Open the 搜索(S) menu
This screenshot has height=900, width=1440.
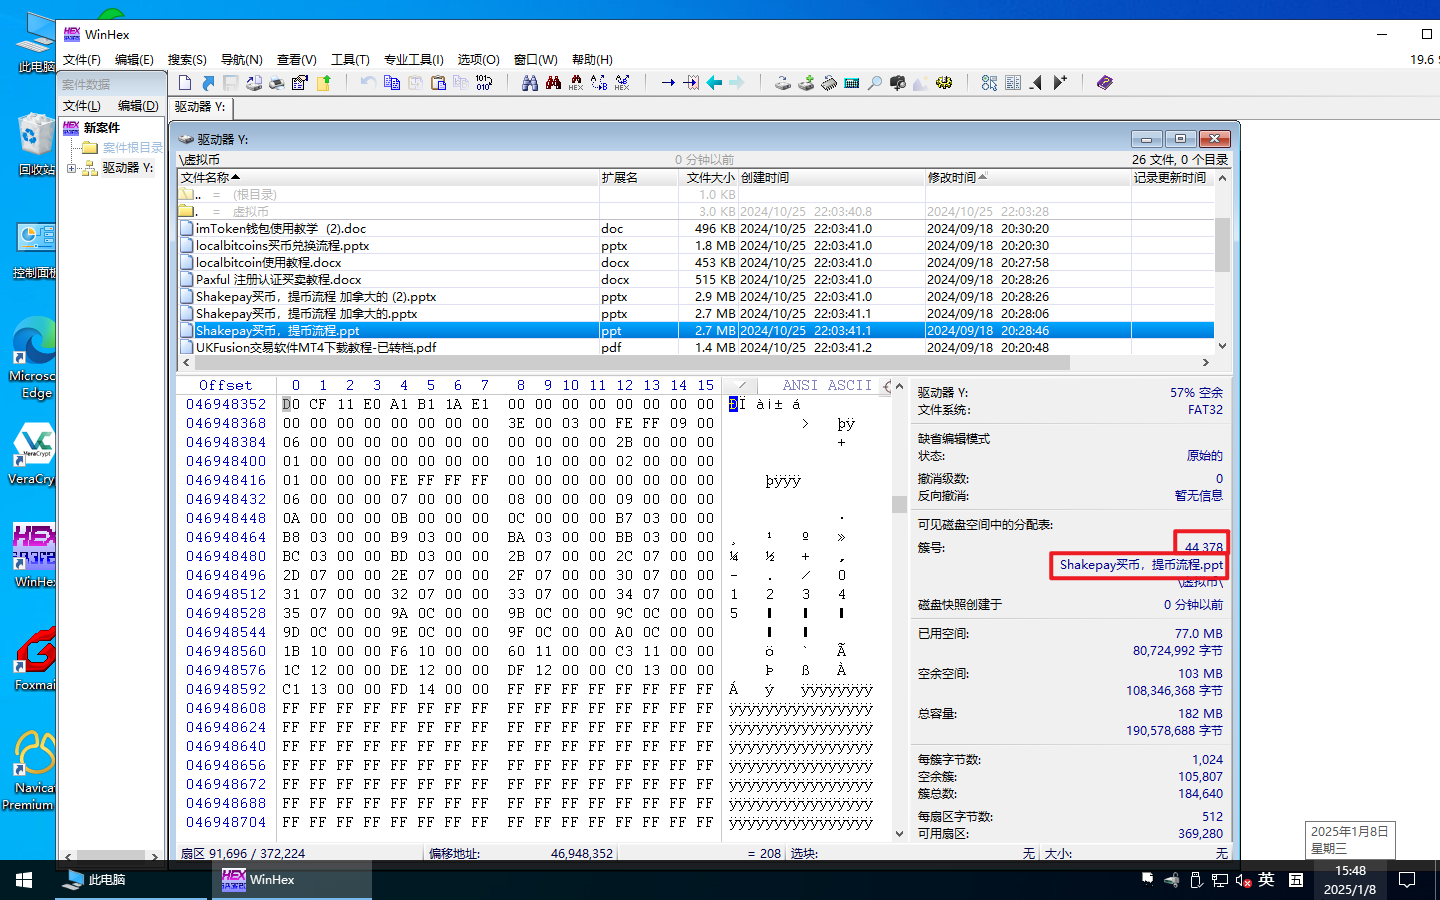[x=187, y=60]
